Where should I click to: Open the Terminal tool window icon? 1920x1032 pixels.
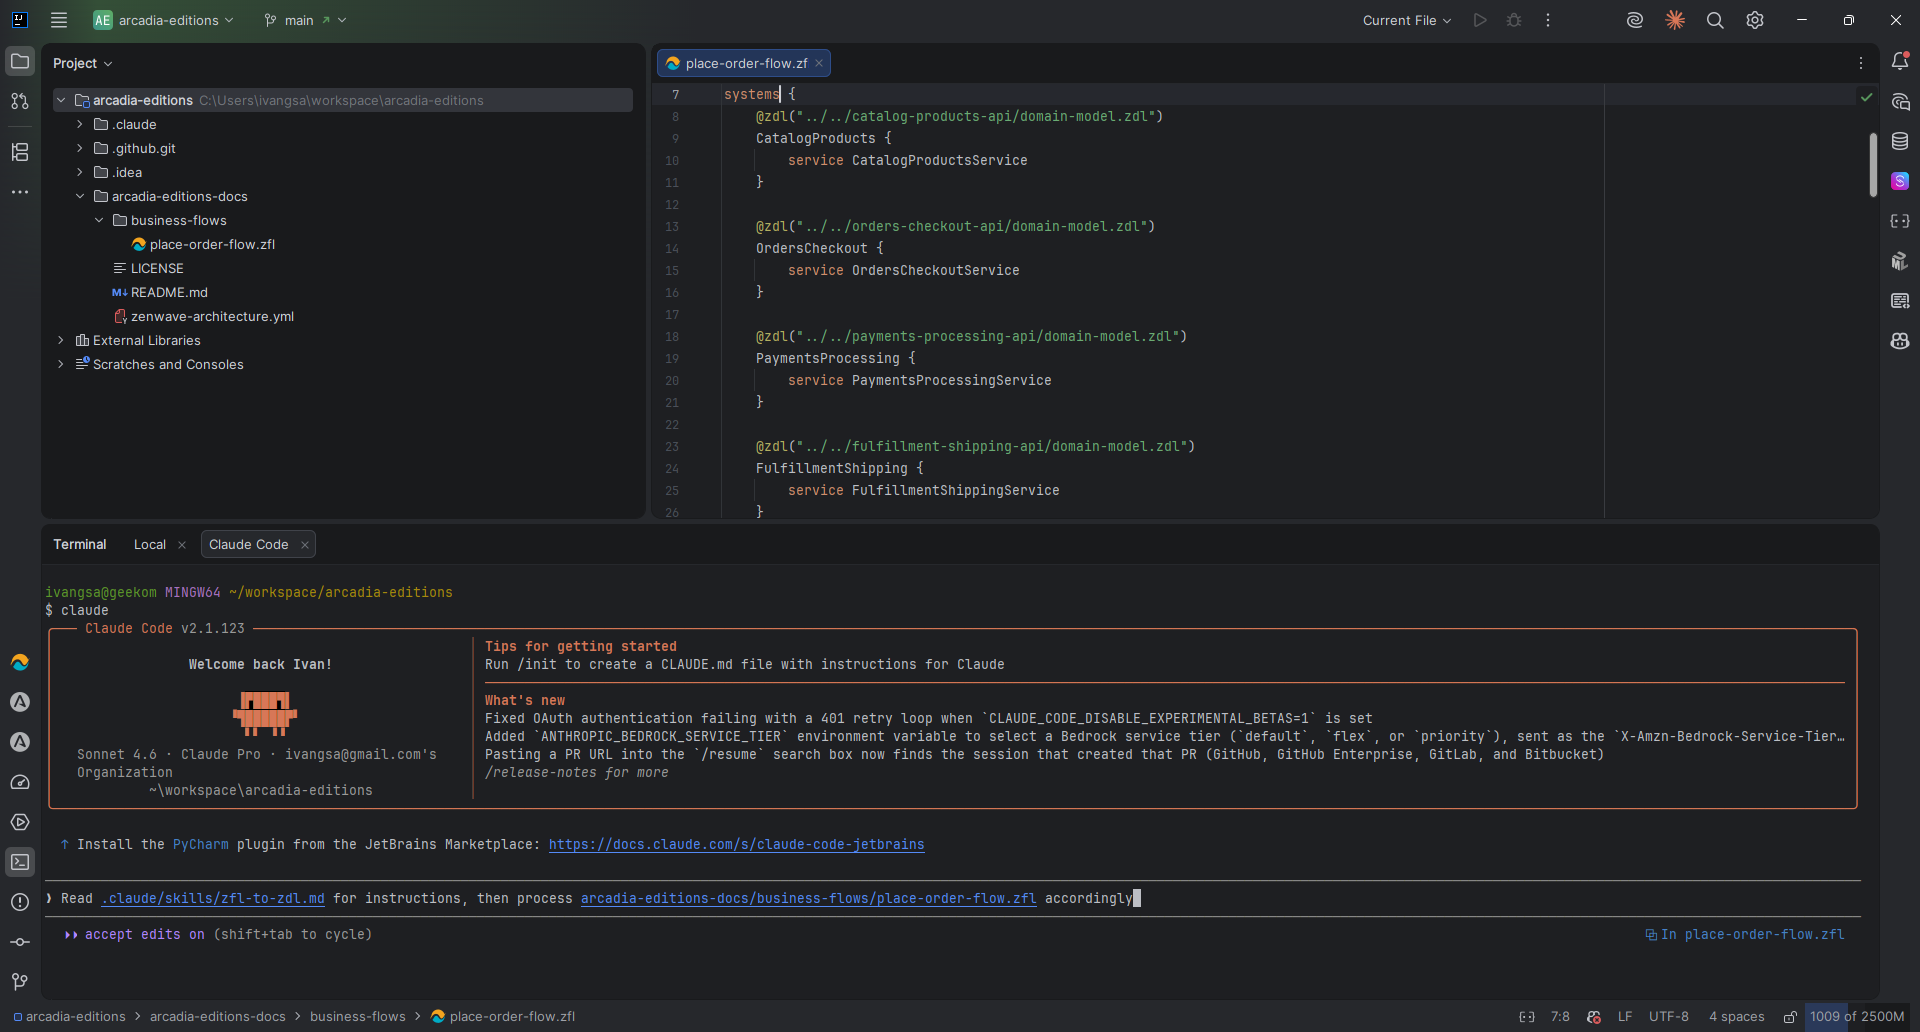coord(20,862)
